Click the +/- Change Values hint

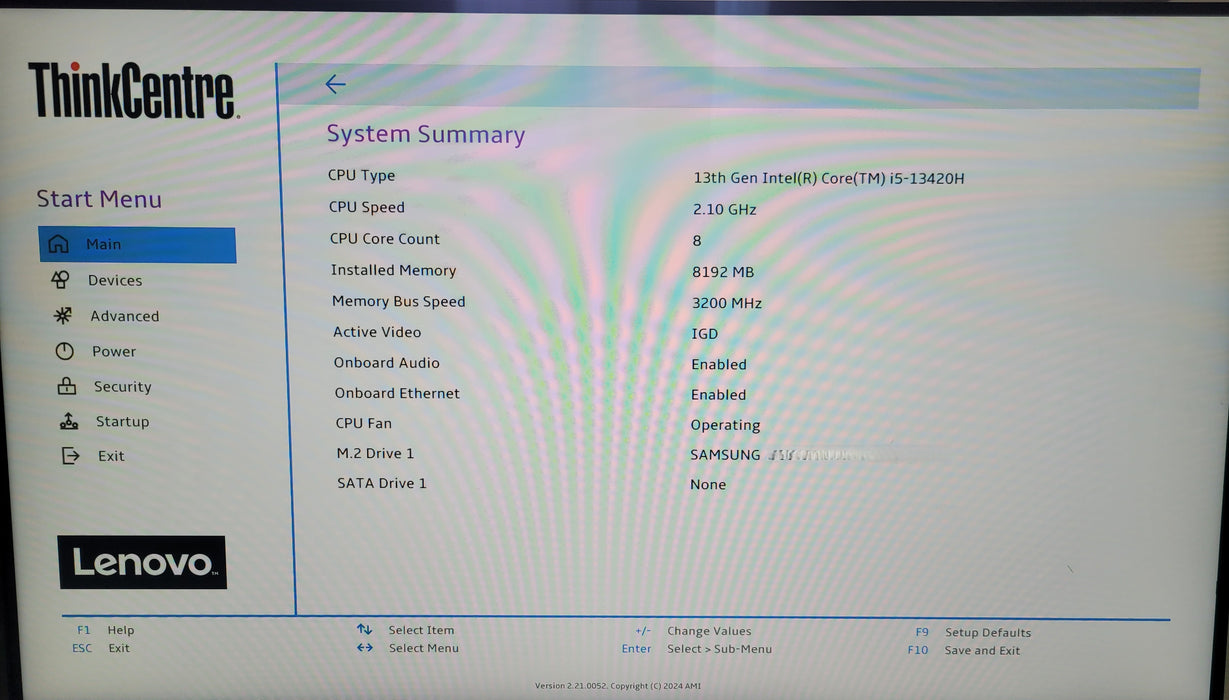pos(693,631)
